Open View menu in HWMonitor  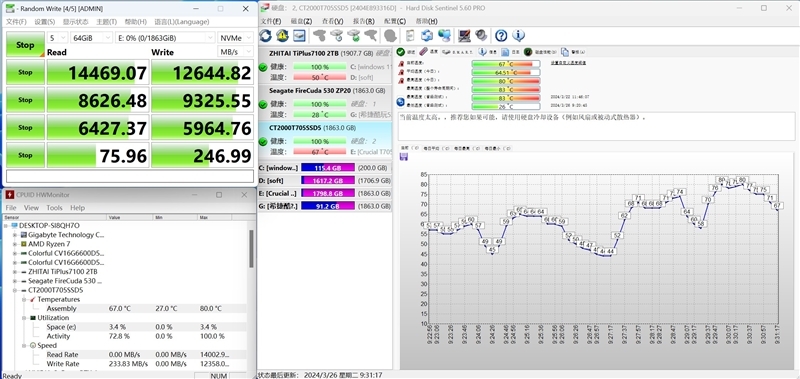pos(31,208)
